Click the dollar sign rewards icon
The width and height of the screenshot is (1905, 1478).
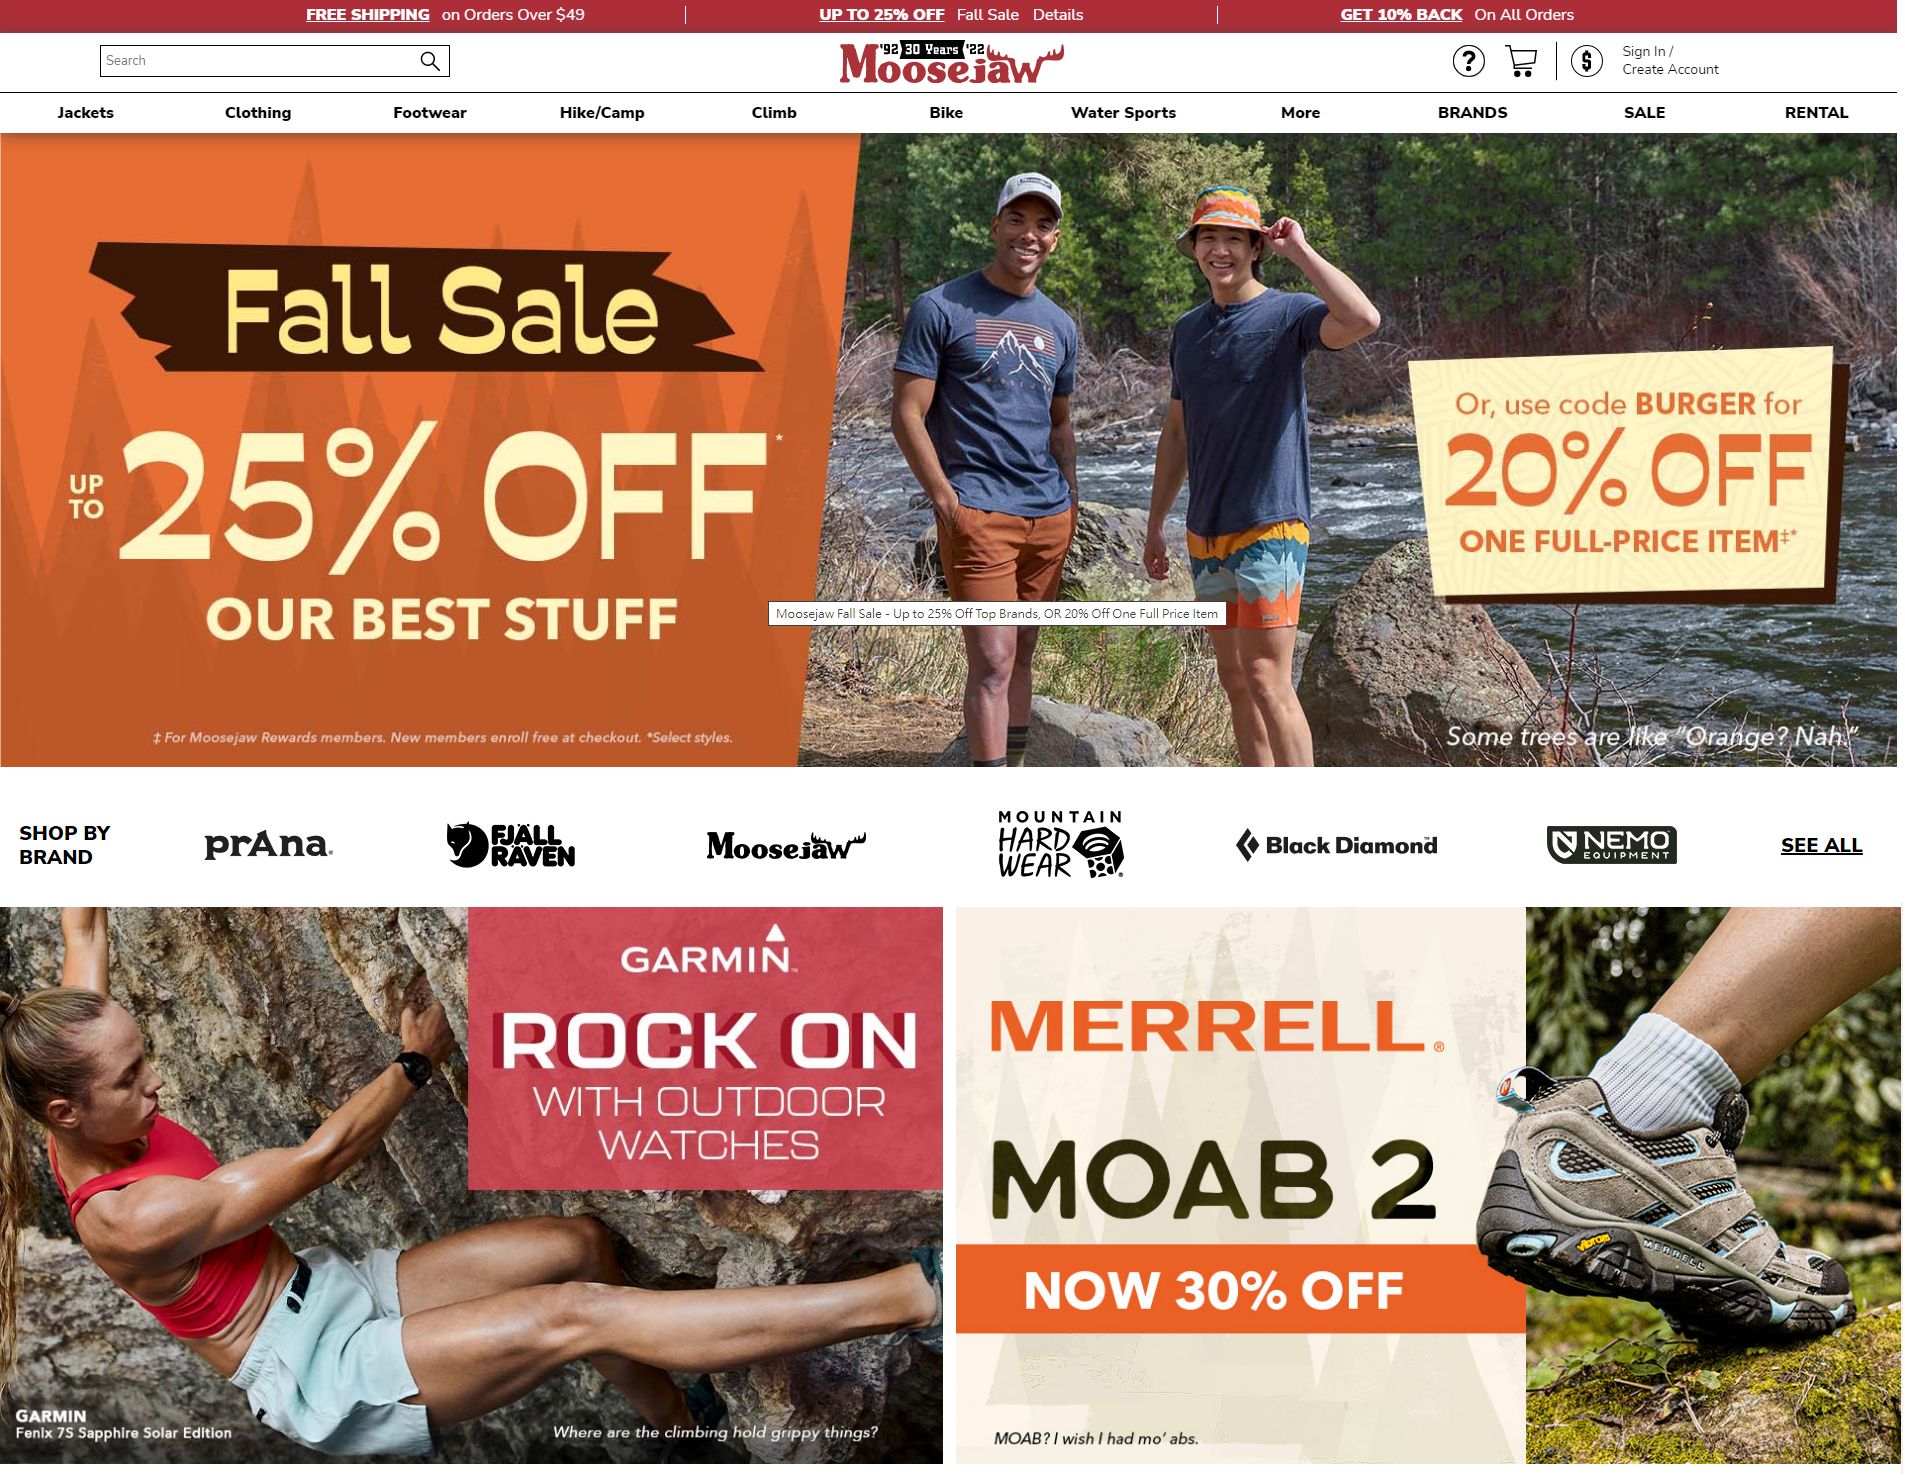point(1586,61)
